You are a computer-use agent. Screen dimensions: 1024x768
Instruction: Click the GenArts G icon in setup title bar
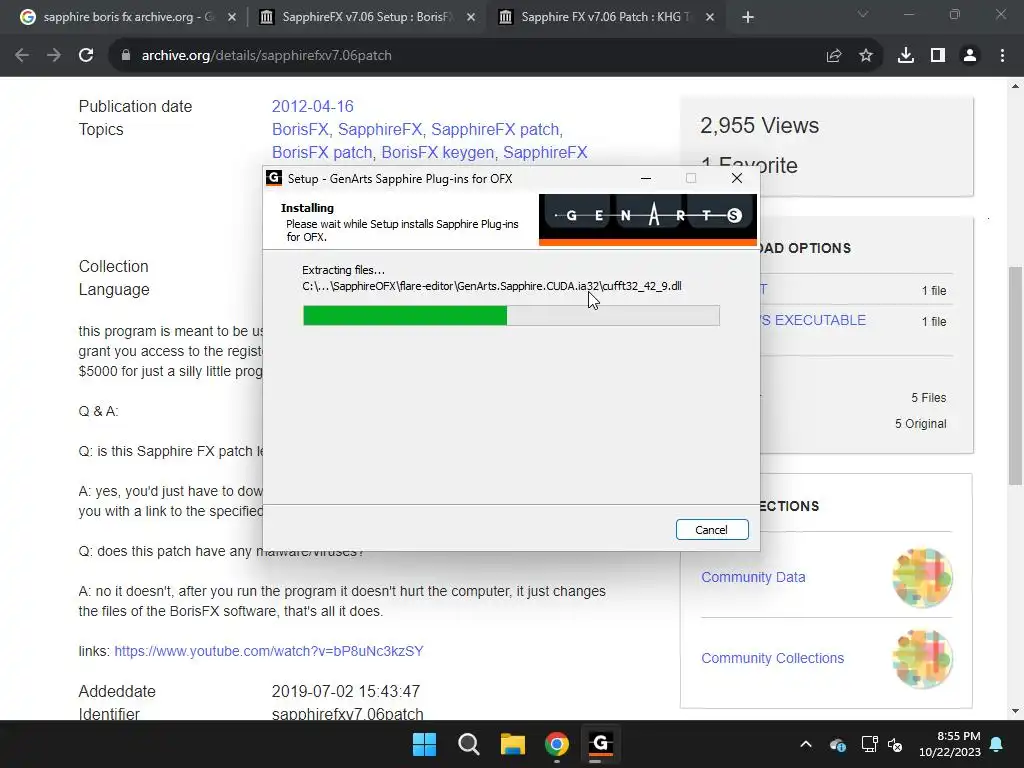coord(274,178)
